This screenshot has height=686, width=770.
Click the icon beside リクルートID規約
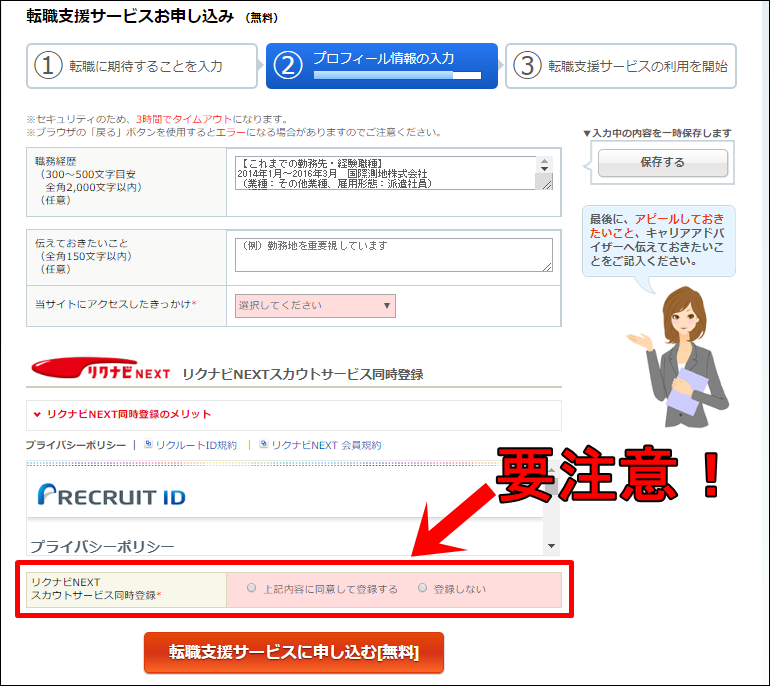pos(148,445)
